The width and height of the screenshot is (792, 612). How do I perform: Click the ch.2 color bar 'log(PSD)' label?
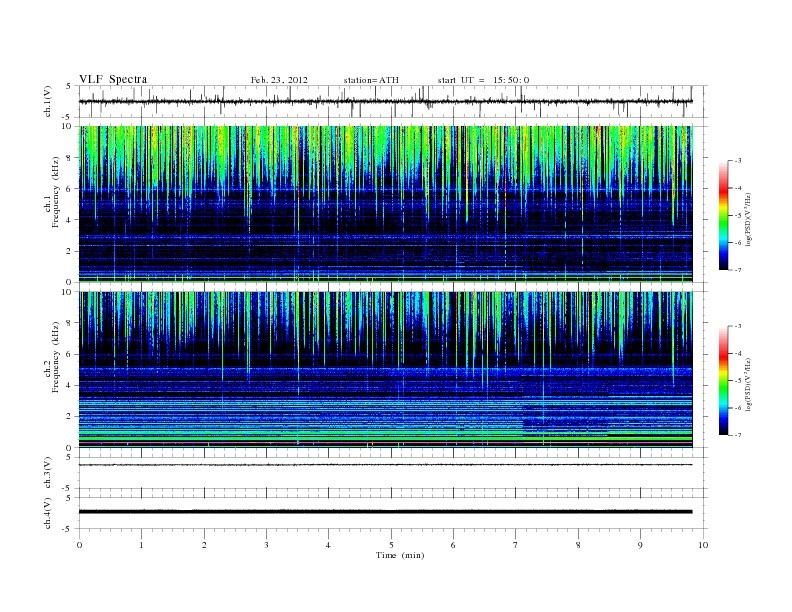[748, 384]
